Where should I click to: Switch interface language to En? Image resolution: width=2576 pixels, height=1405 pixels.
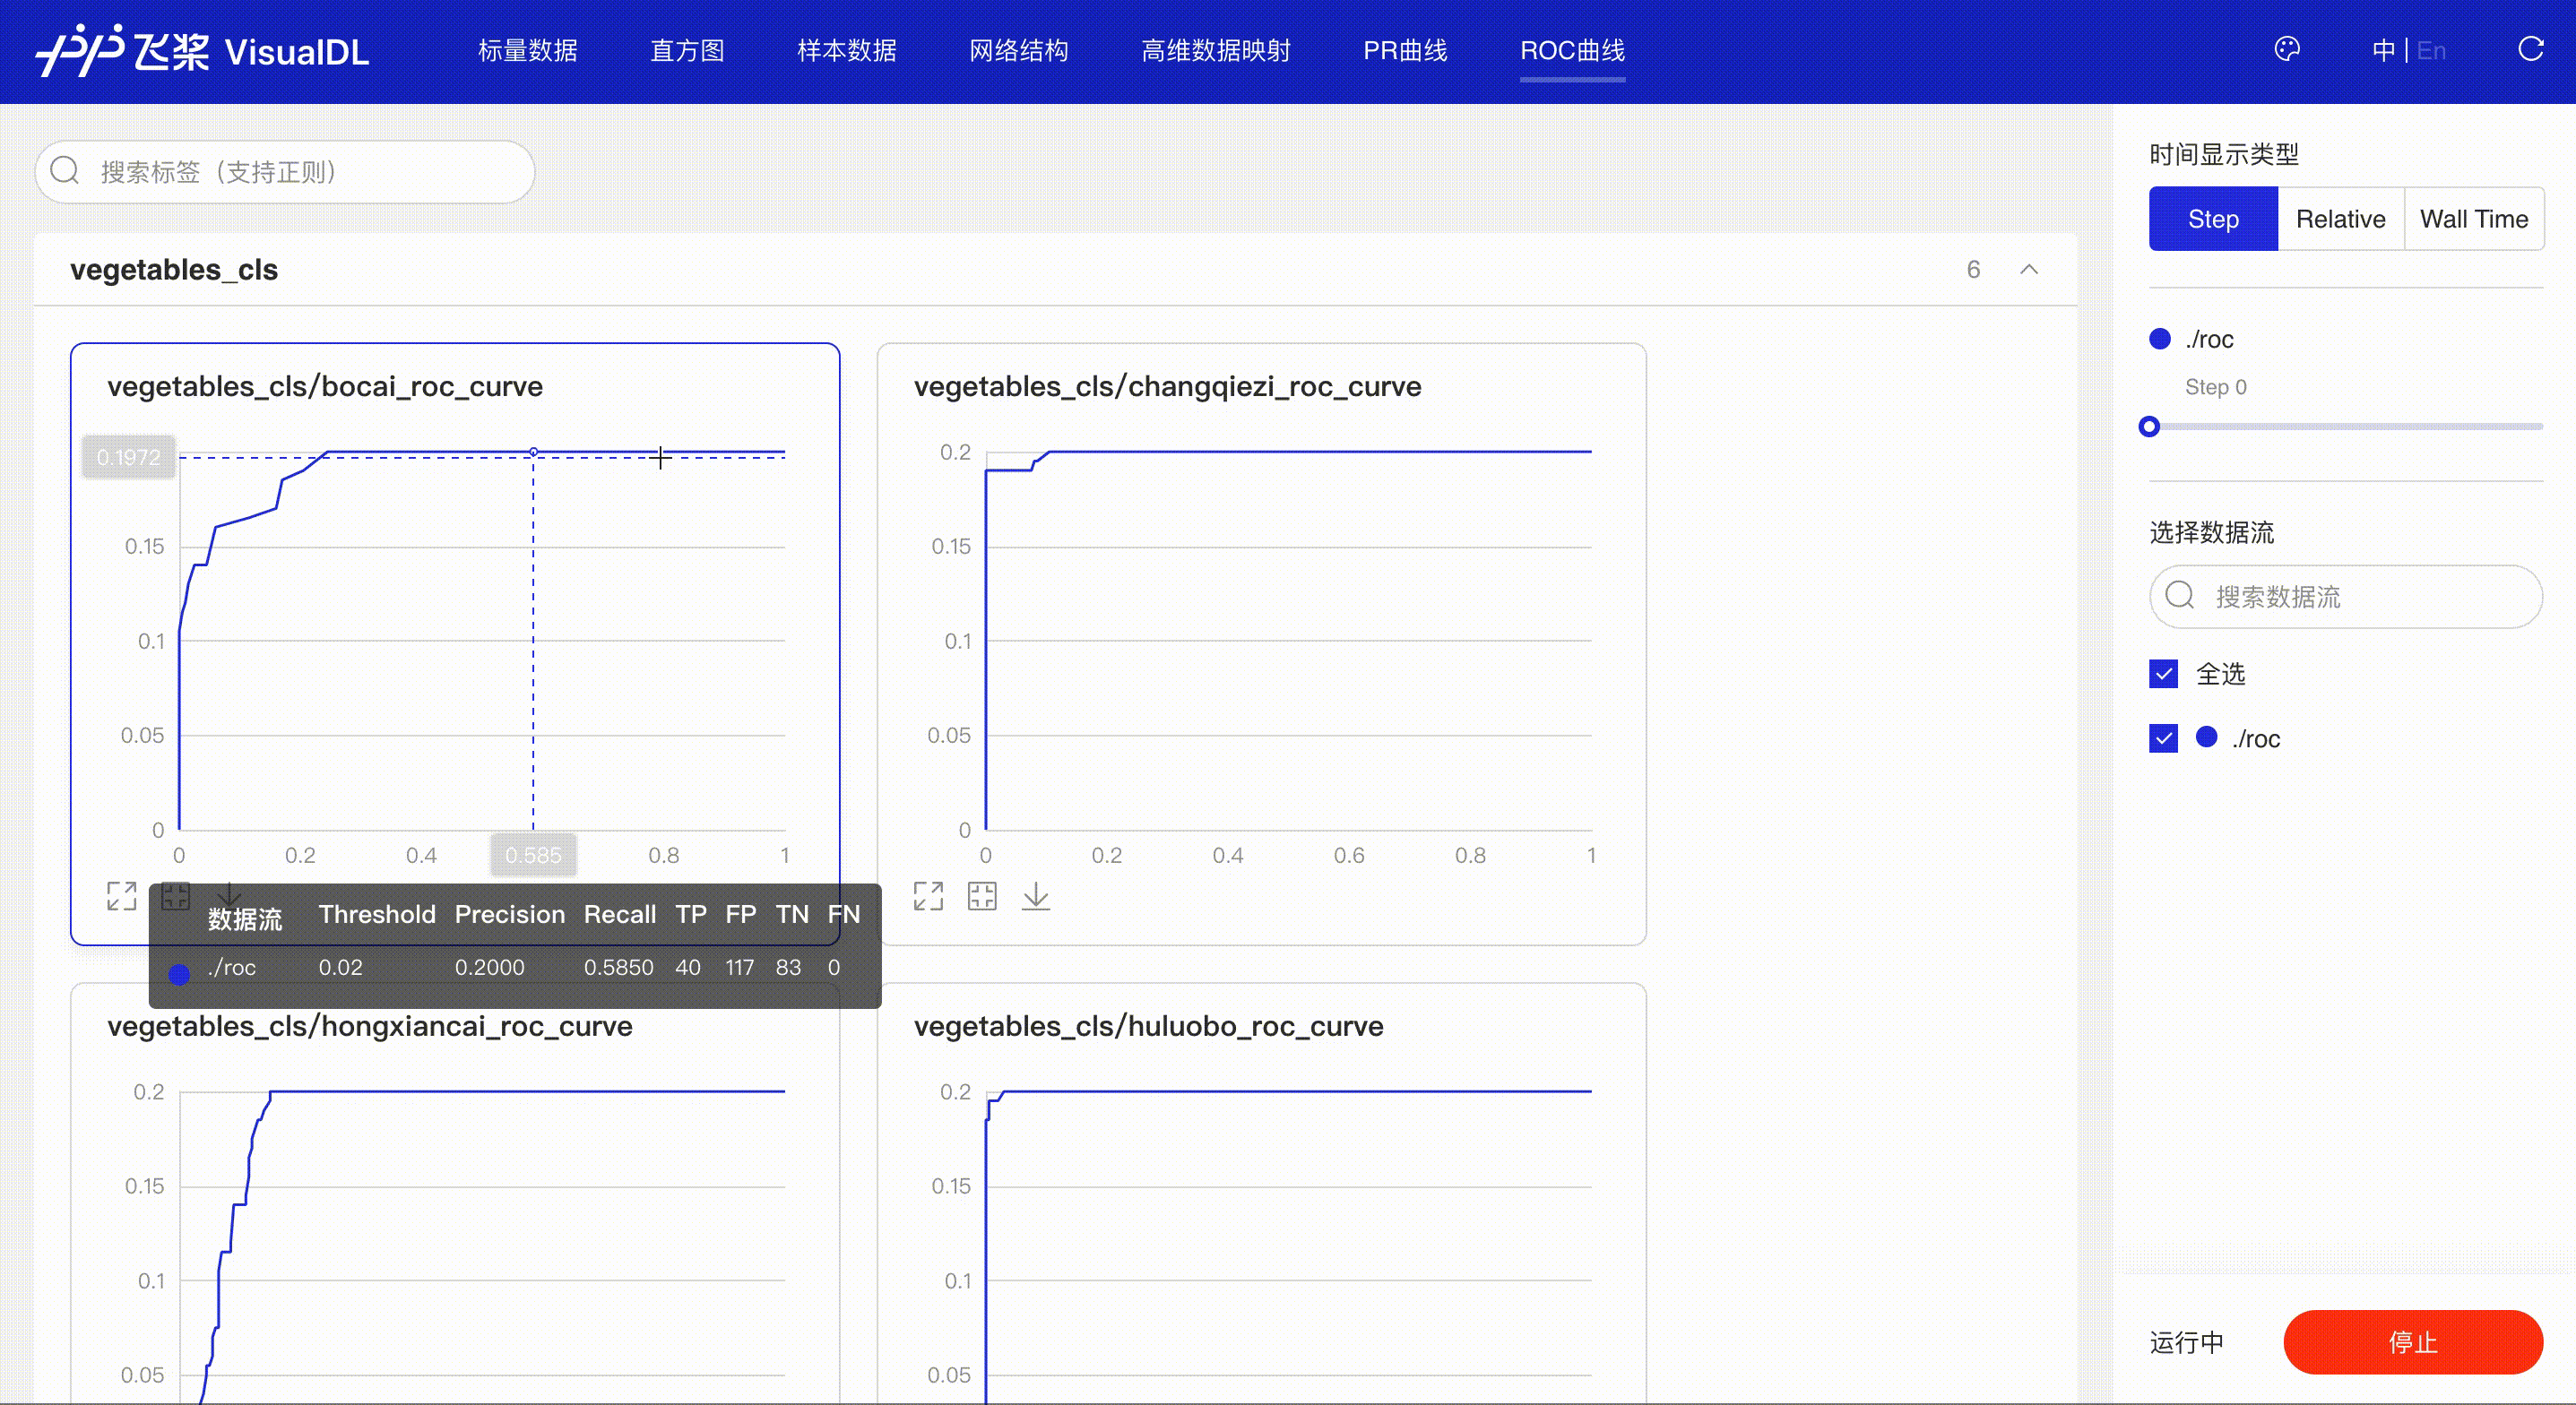[x=2433, y=48]
